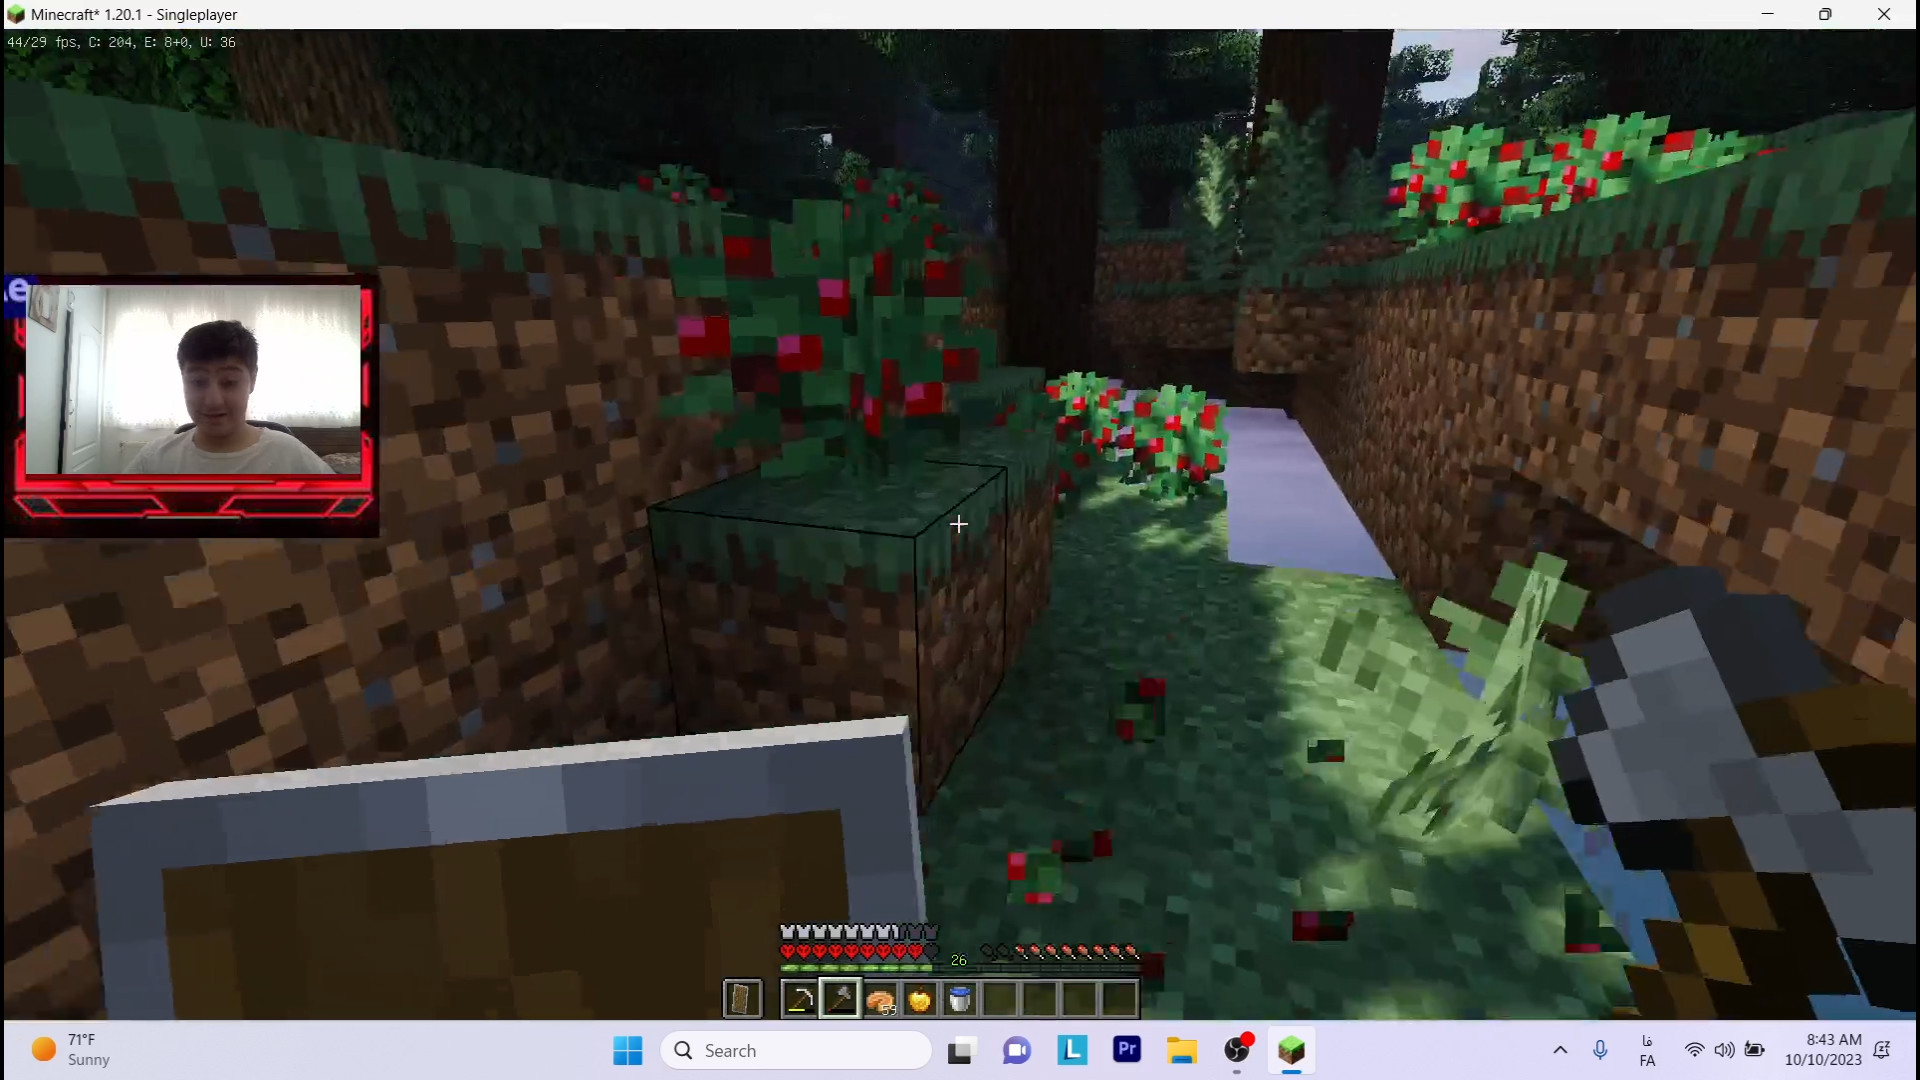
Task: Click the microphone tray icon
Action: coord(1600,1050)
